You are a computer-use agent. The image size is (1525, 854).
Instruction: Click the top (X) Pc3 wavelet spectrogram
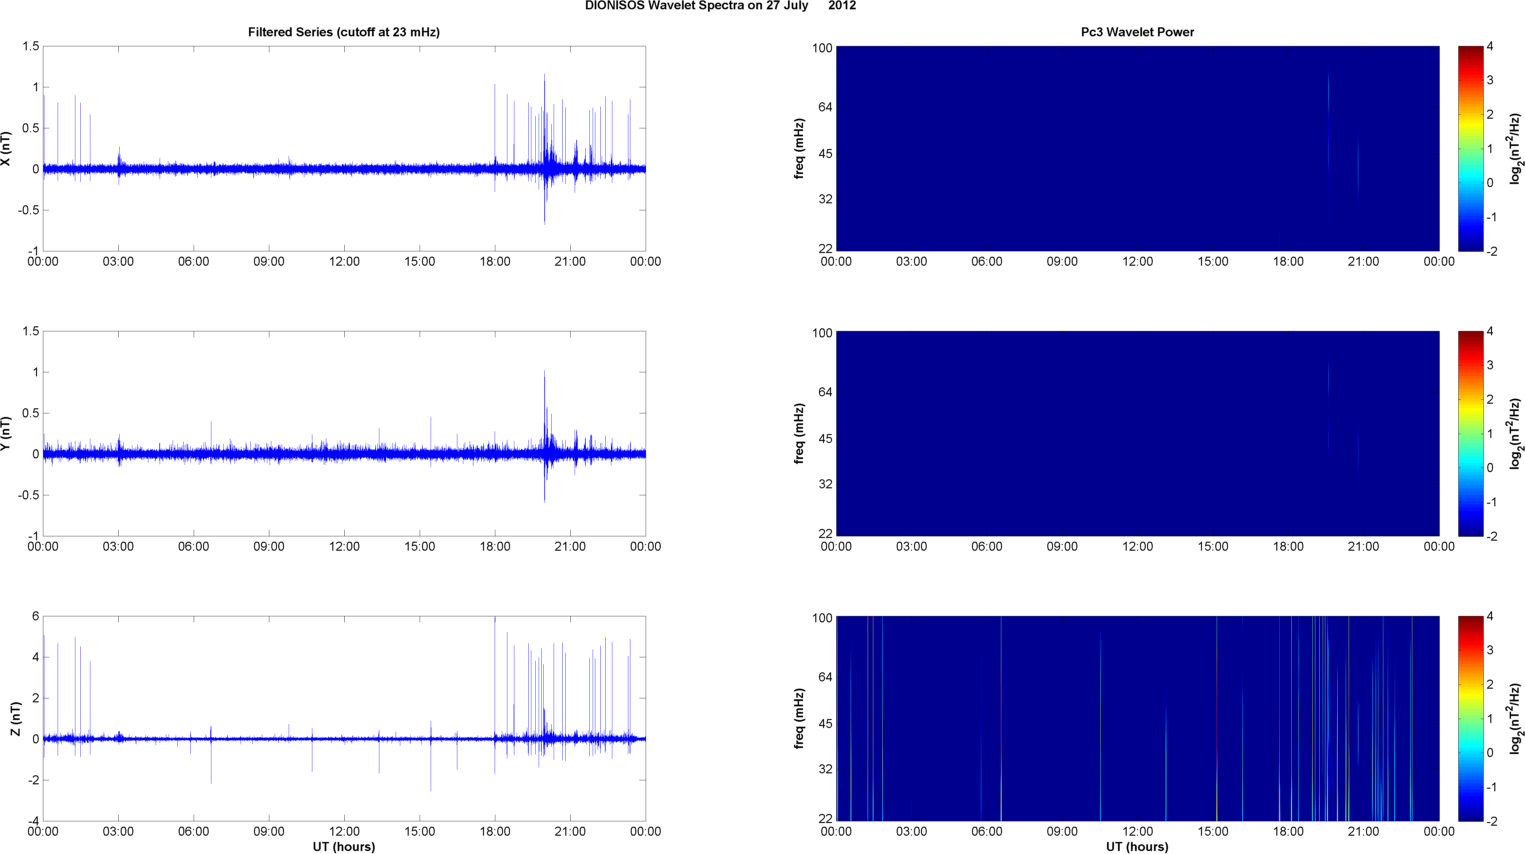1137,149
